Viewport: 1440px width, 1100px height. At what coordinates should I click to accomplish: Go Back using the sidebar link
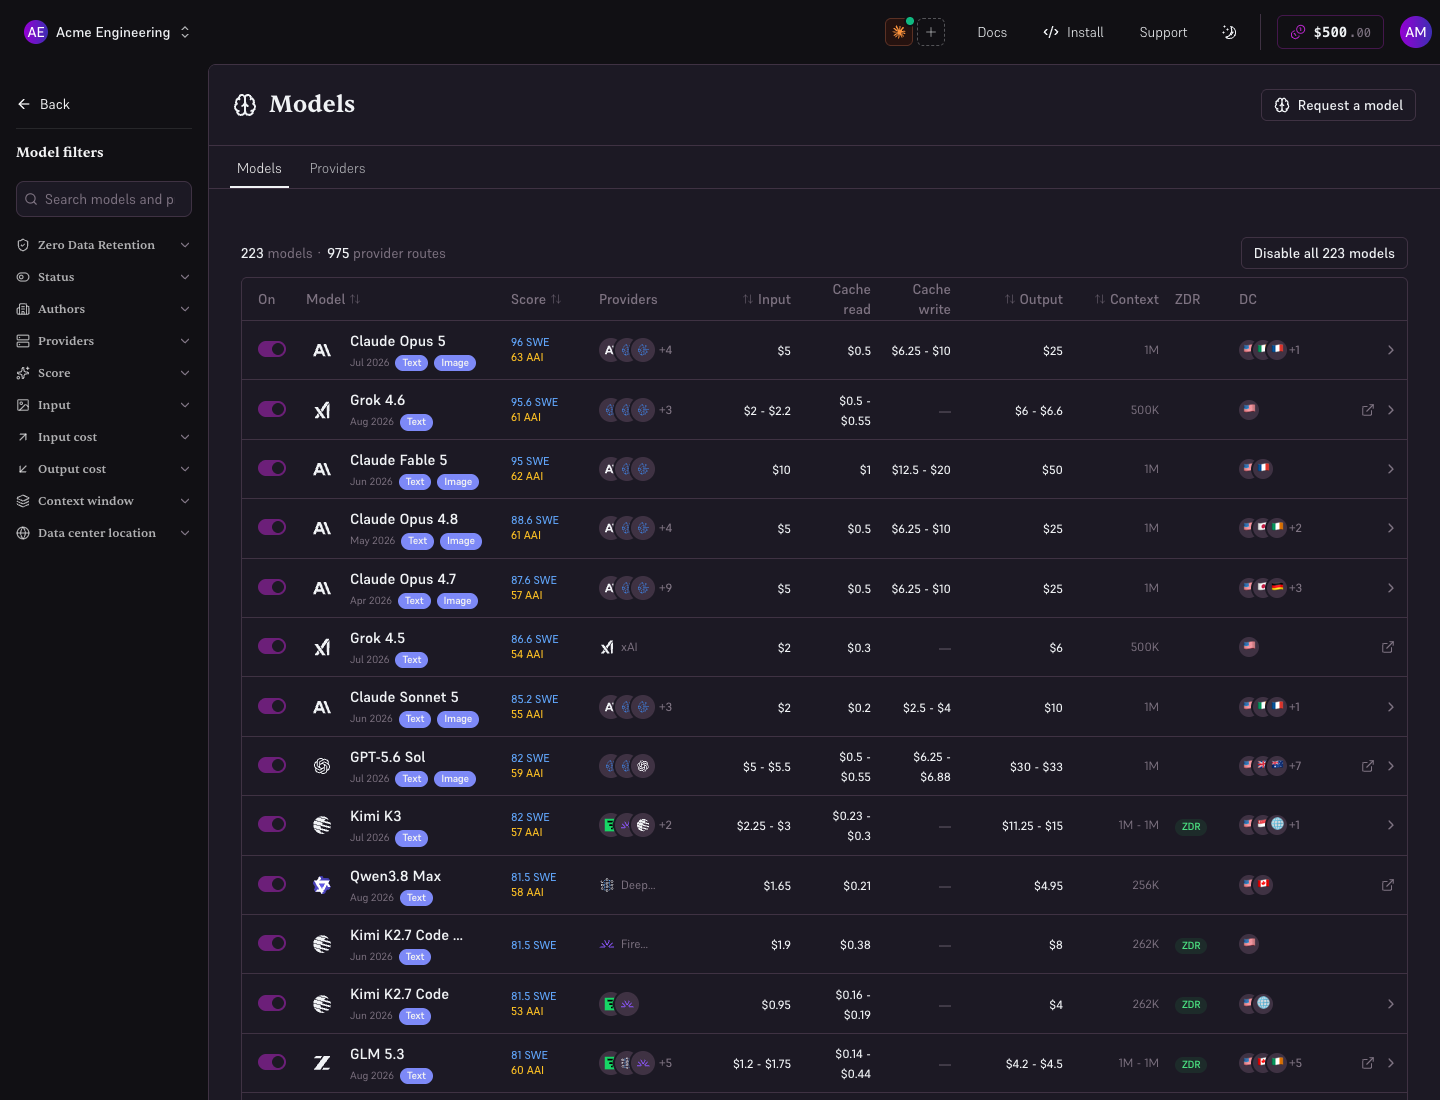44,104
